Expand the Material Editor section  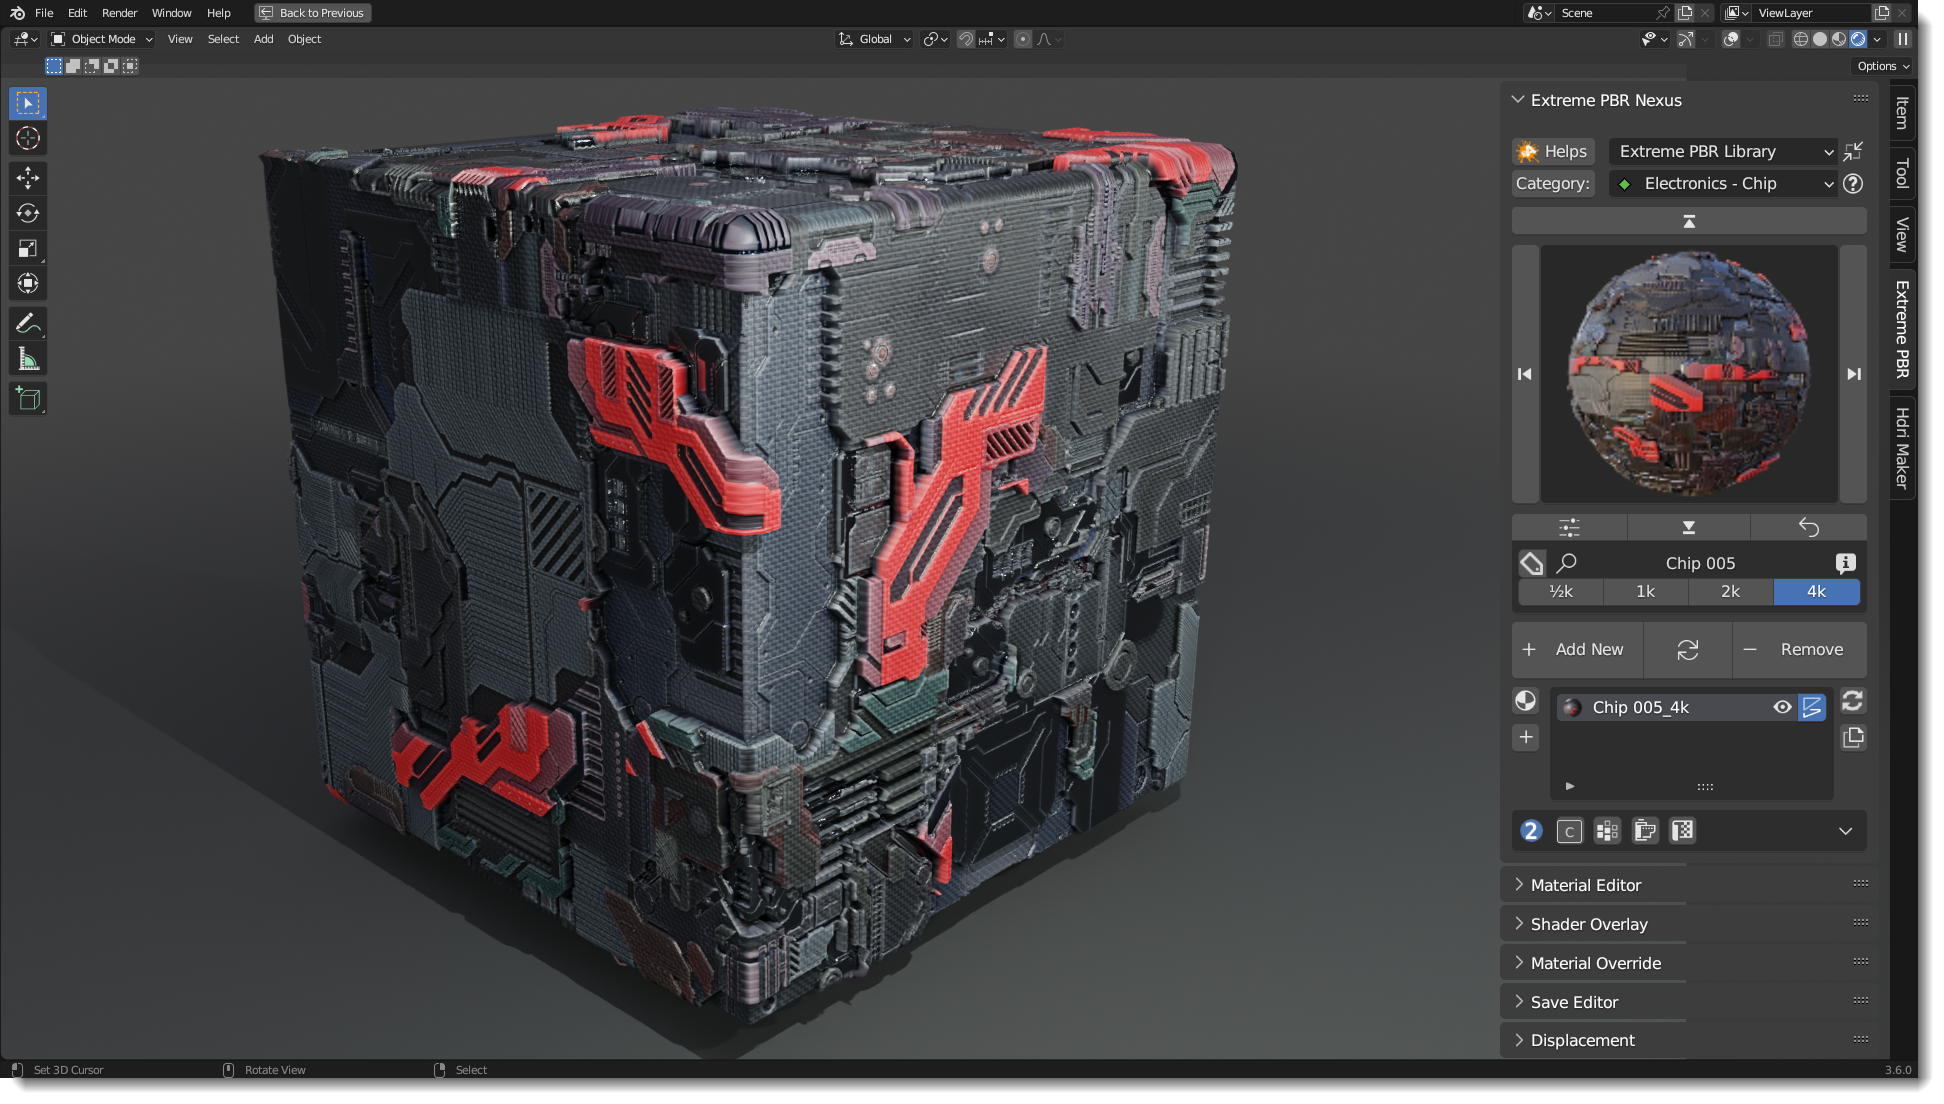point(1585,884)
